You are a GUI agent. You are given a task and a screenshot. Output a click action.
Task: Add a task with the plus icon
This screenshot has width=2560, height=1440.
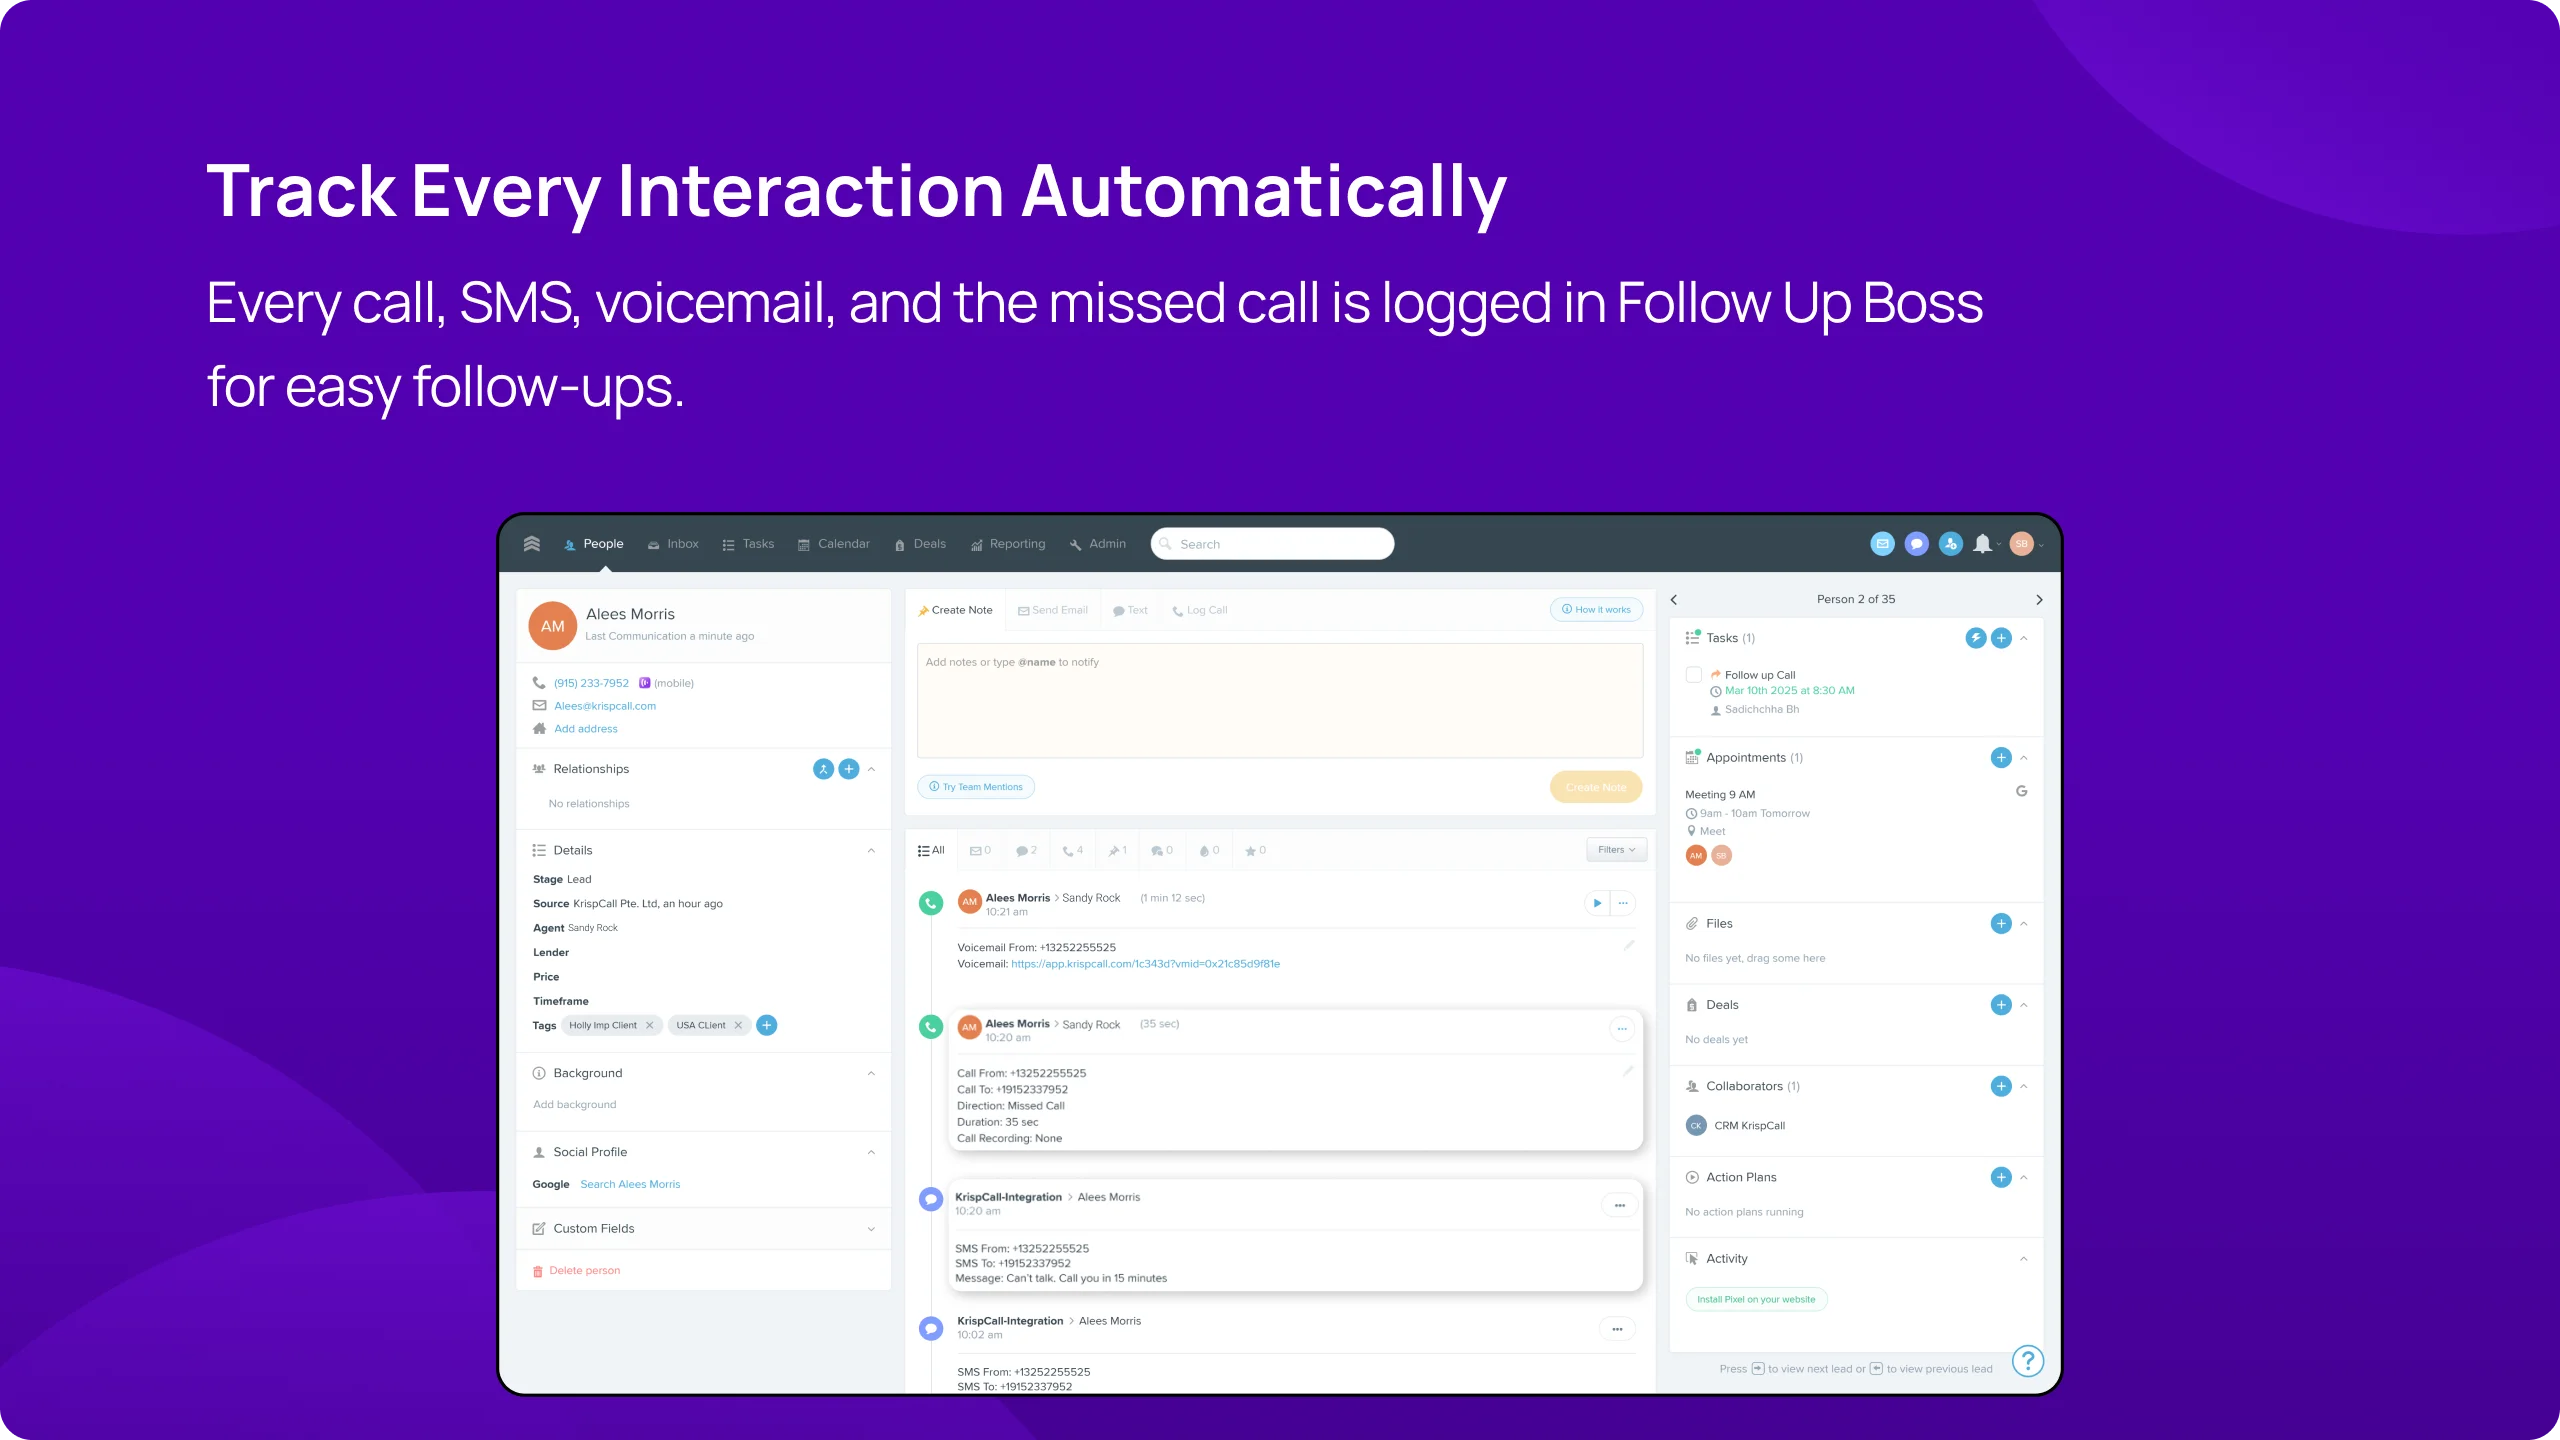[x=2001, y=638]
